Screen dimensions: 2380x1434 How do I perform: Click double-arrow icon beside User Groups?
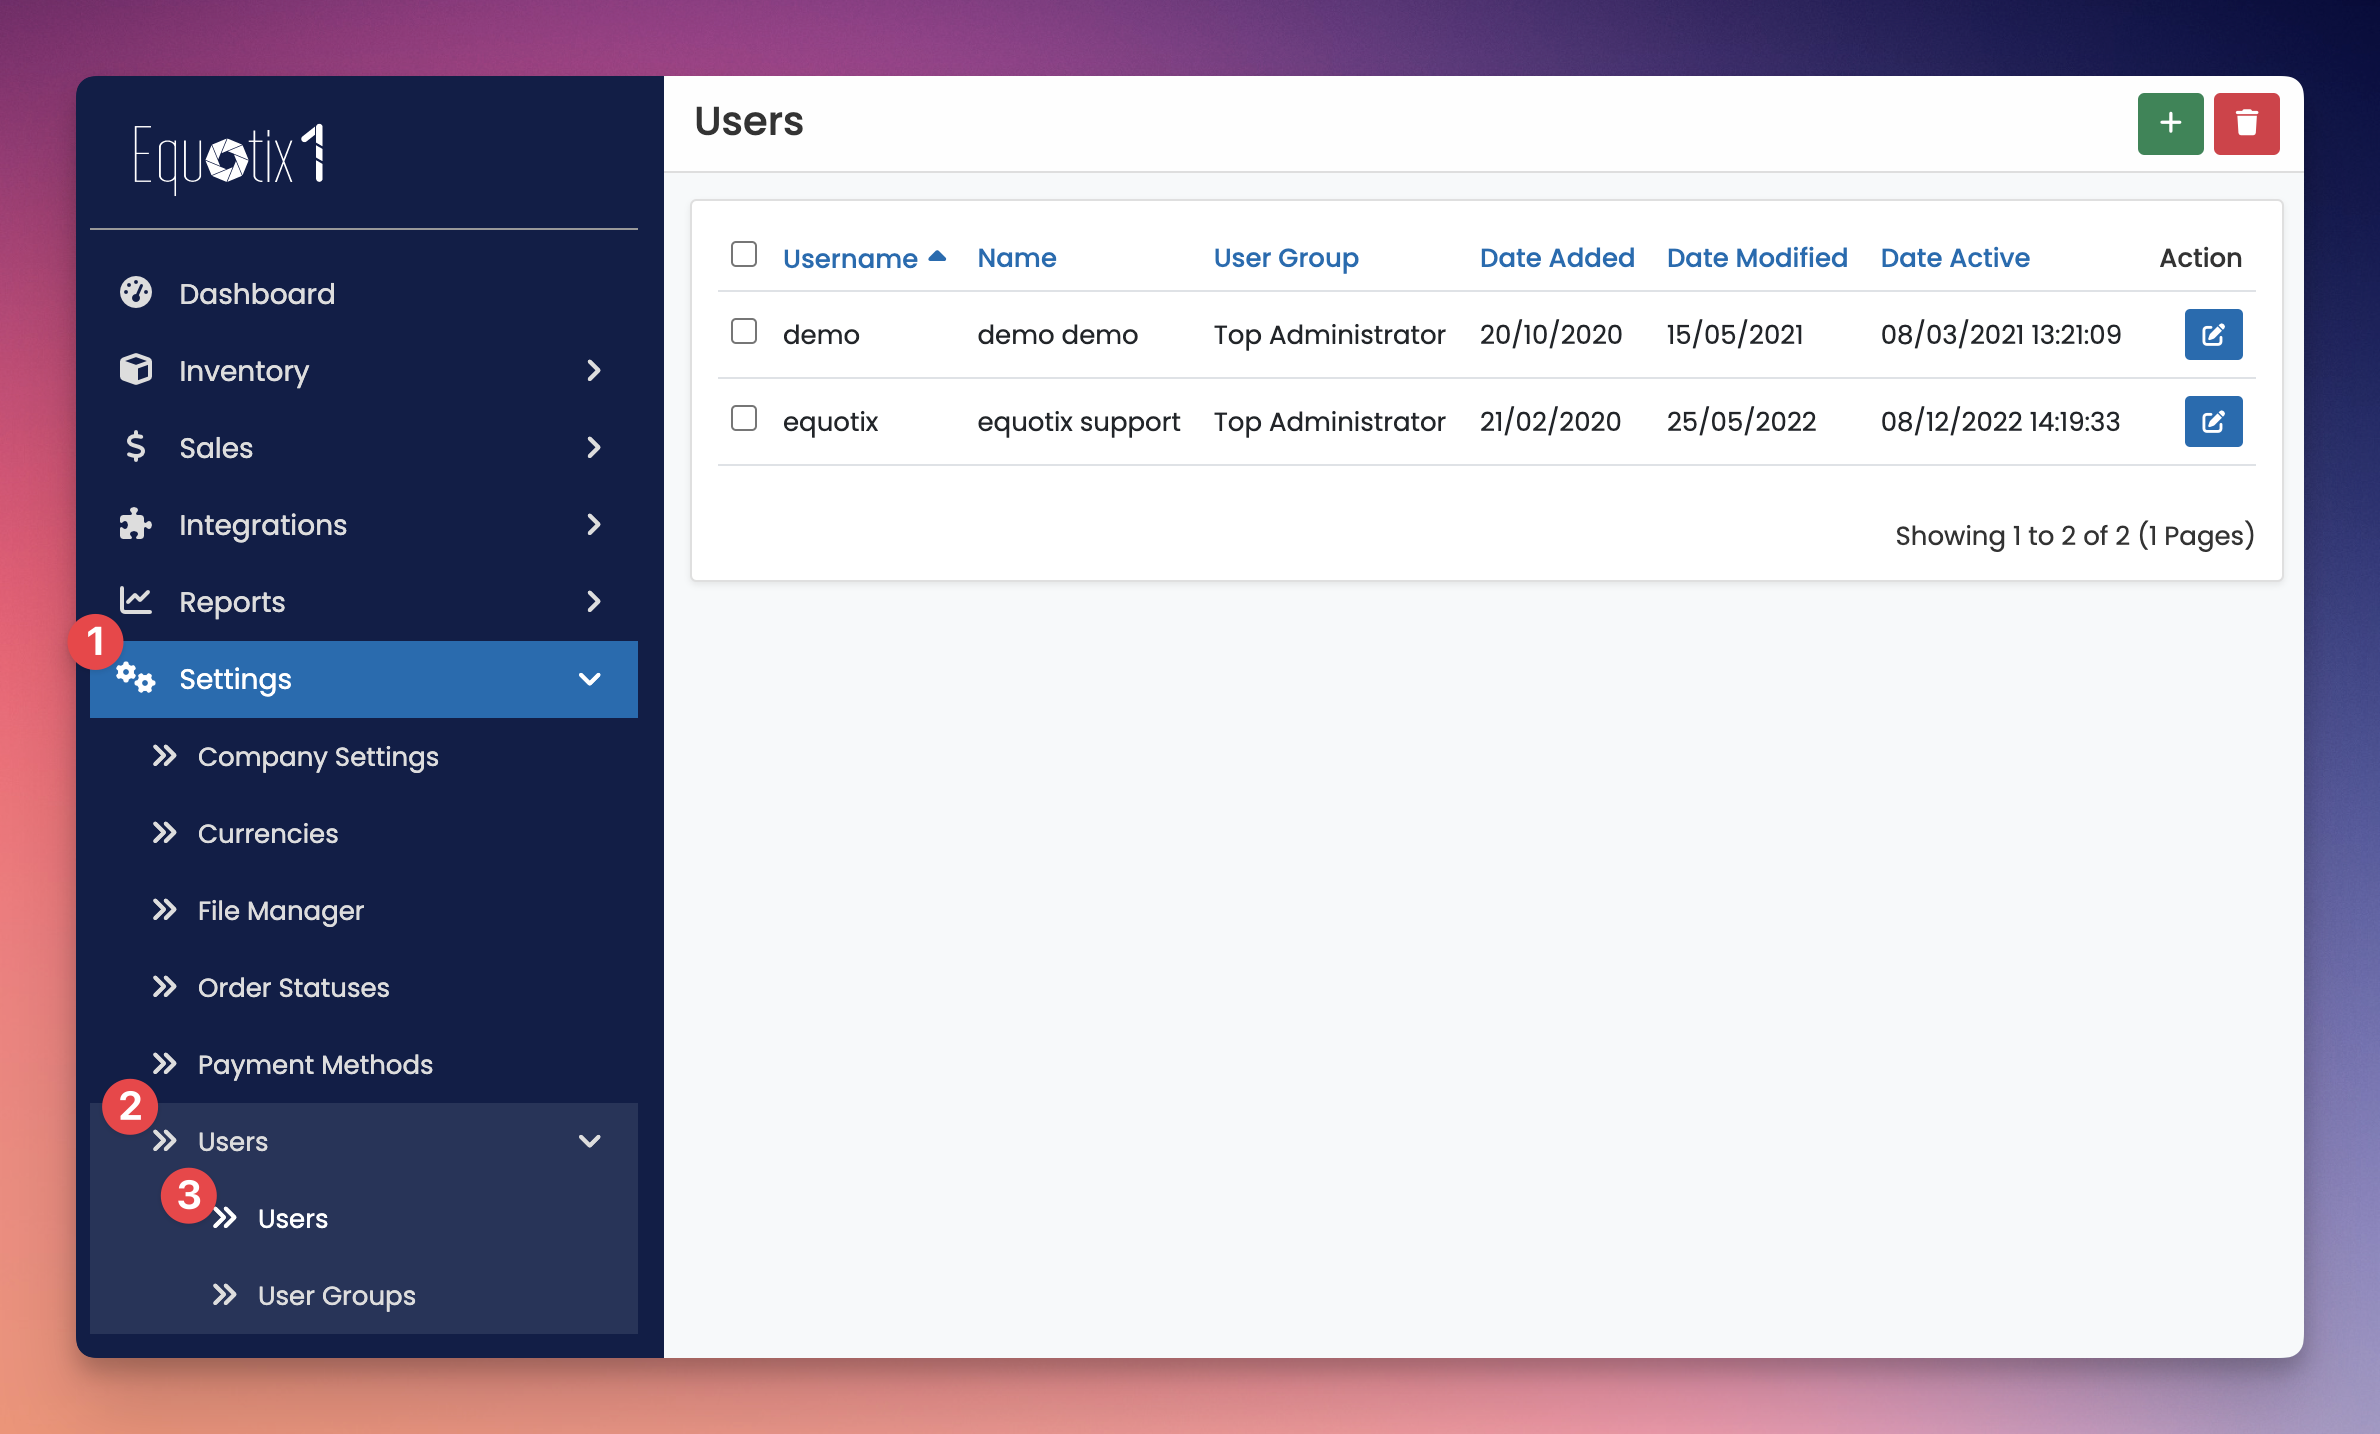(225, 1295)
